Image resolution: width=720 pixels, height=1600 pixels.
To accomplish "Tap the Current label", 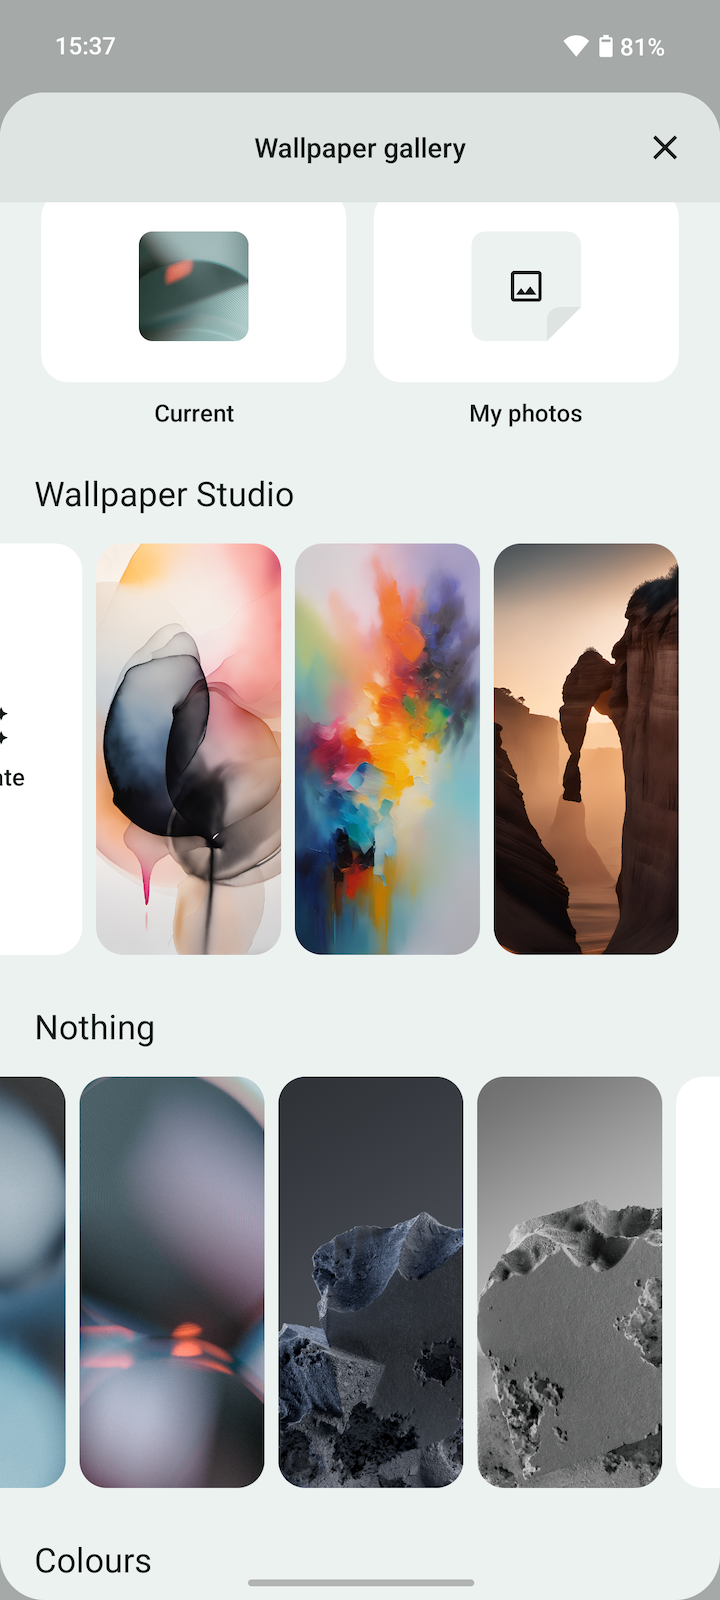I will click(x=194, y=414).
